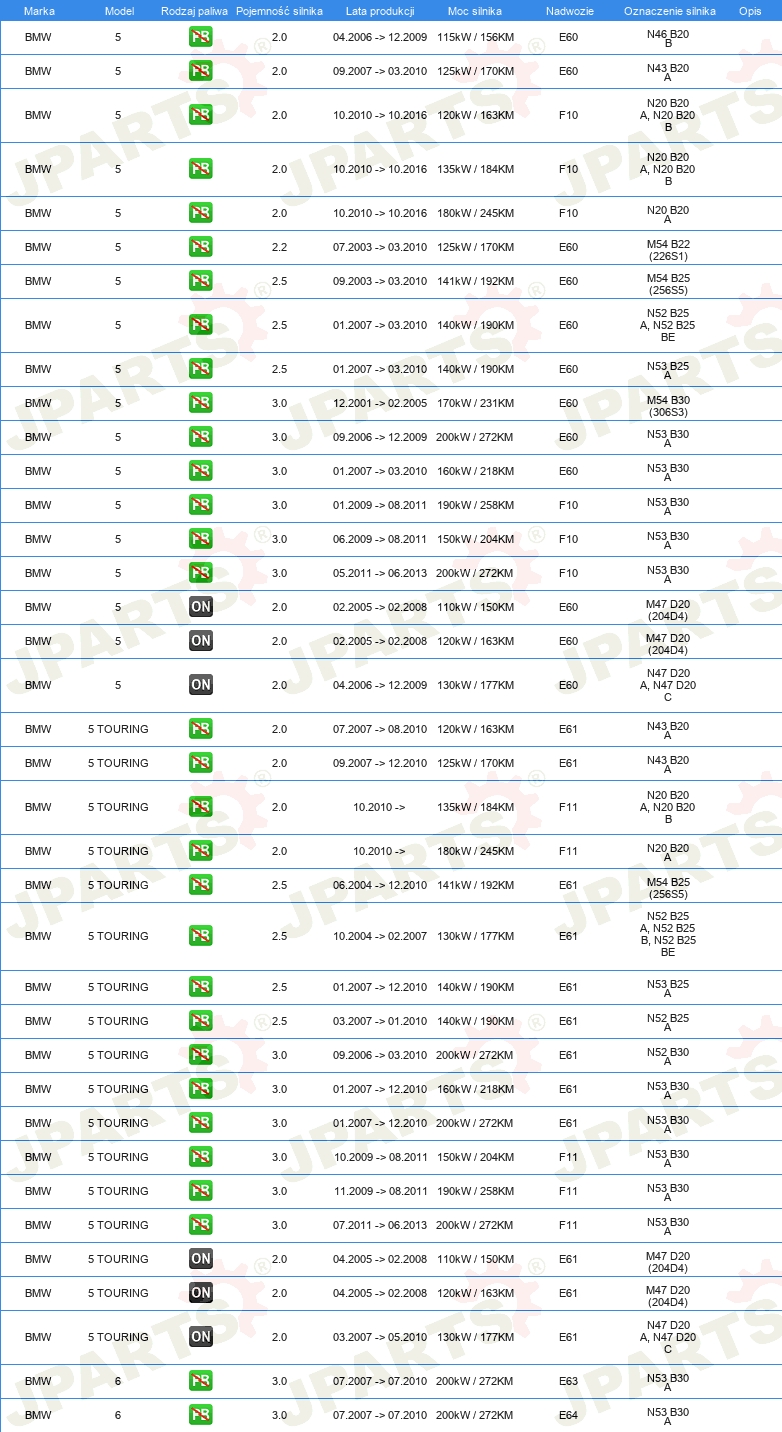Click petrol icon in the 06.2009 -> 08.2011 row
The height and width of the screenshot is (1432, 782).
click(x=201, y=539)
